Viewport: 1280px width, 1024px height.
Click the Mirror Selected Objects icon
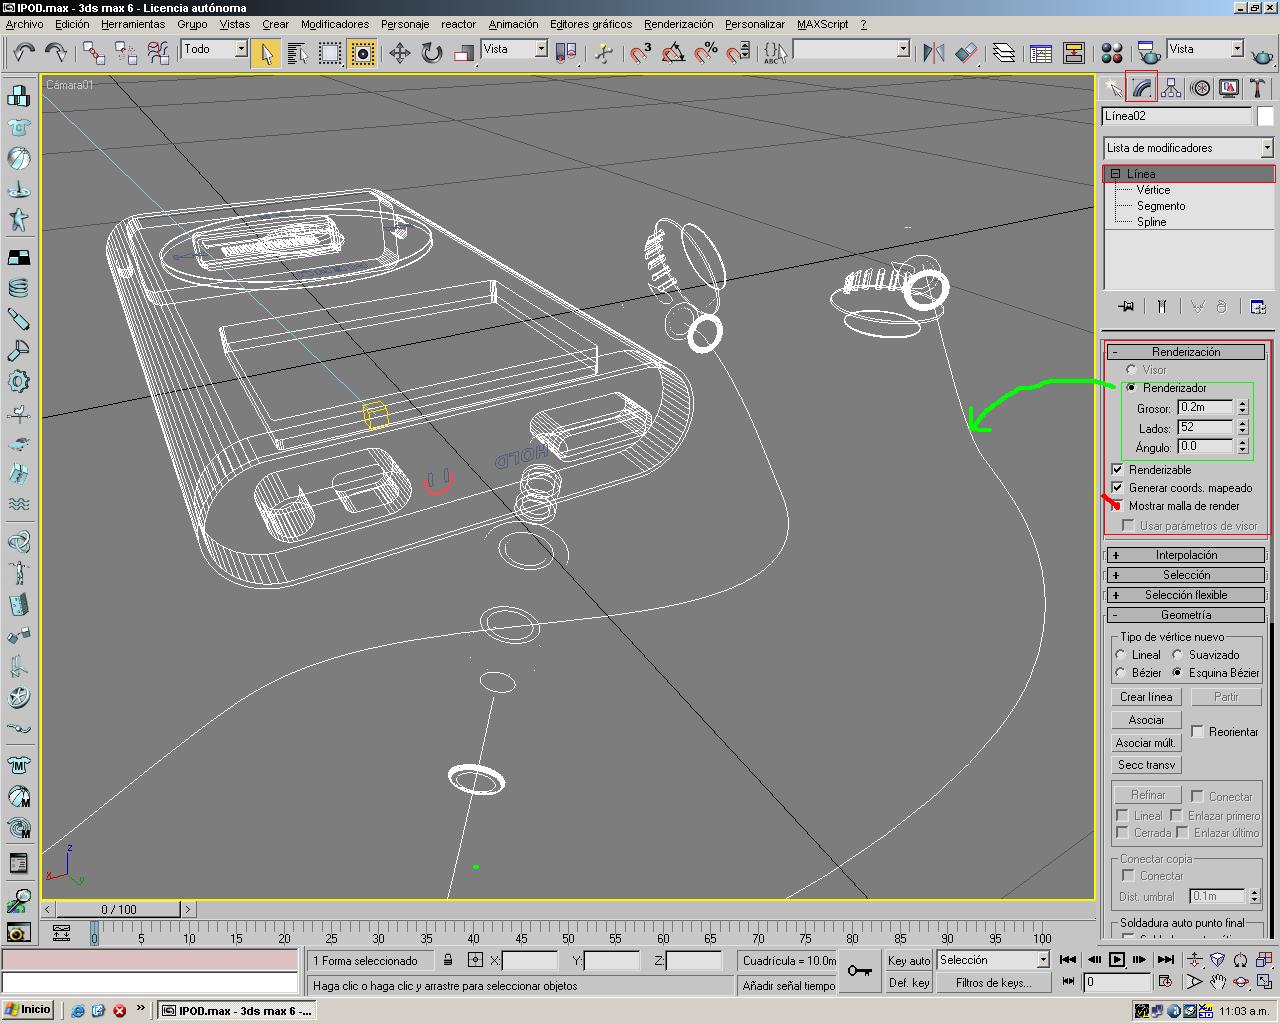tap(933, 52)
